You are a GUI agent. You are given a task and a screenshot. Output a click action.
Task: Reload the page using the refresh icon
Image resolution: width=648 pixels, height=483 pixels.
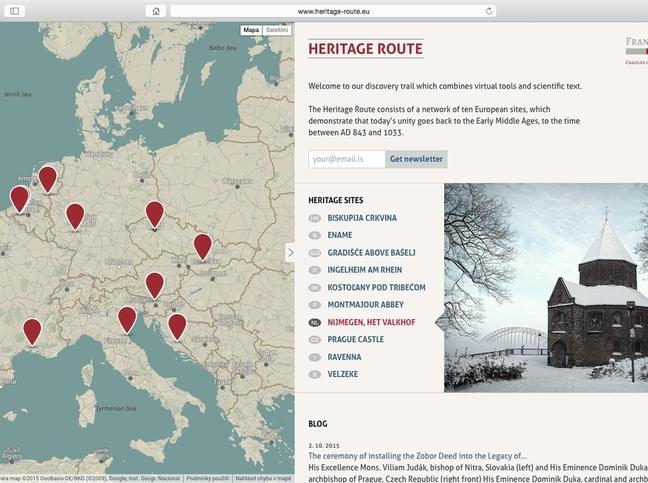pos(489,11)
